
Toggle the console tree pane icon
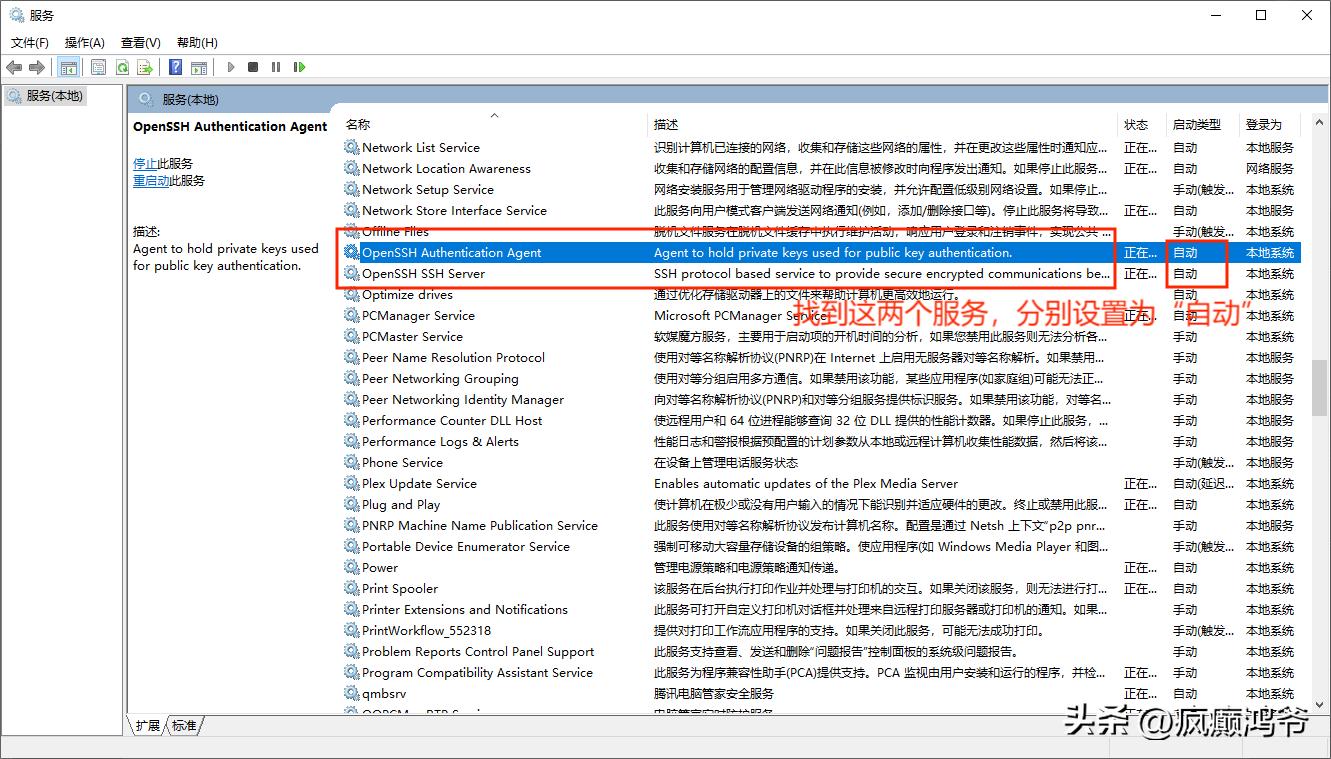tap(68, 67)
